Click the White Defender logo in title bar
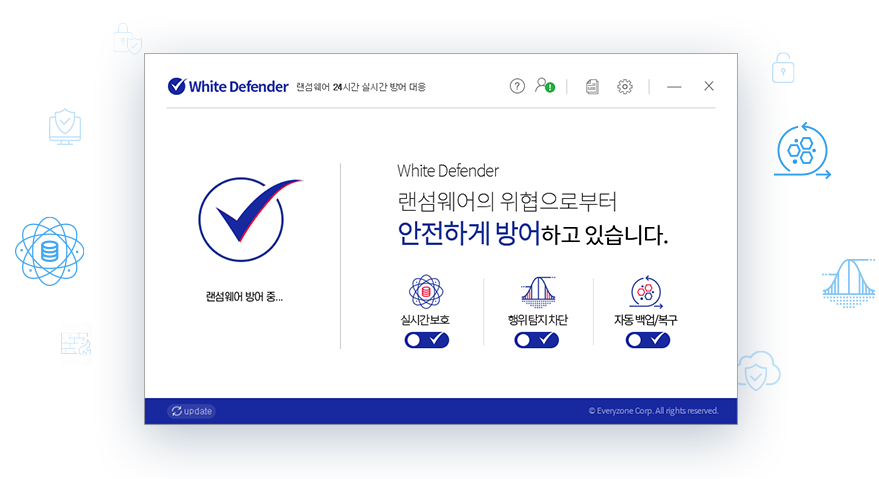The image size is (879, 479). pos(228,86)
